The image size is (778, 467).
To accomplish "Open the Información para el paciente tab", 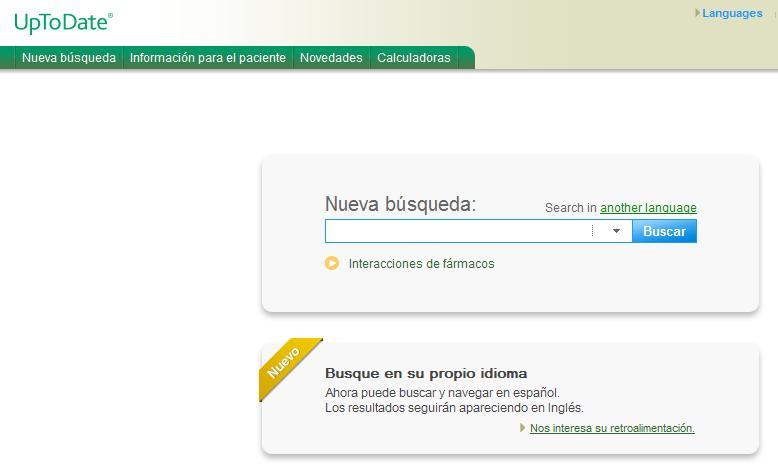I will click(207, 58).
